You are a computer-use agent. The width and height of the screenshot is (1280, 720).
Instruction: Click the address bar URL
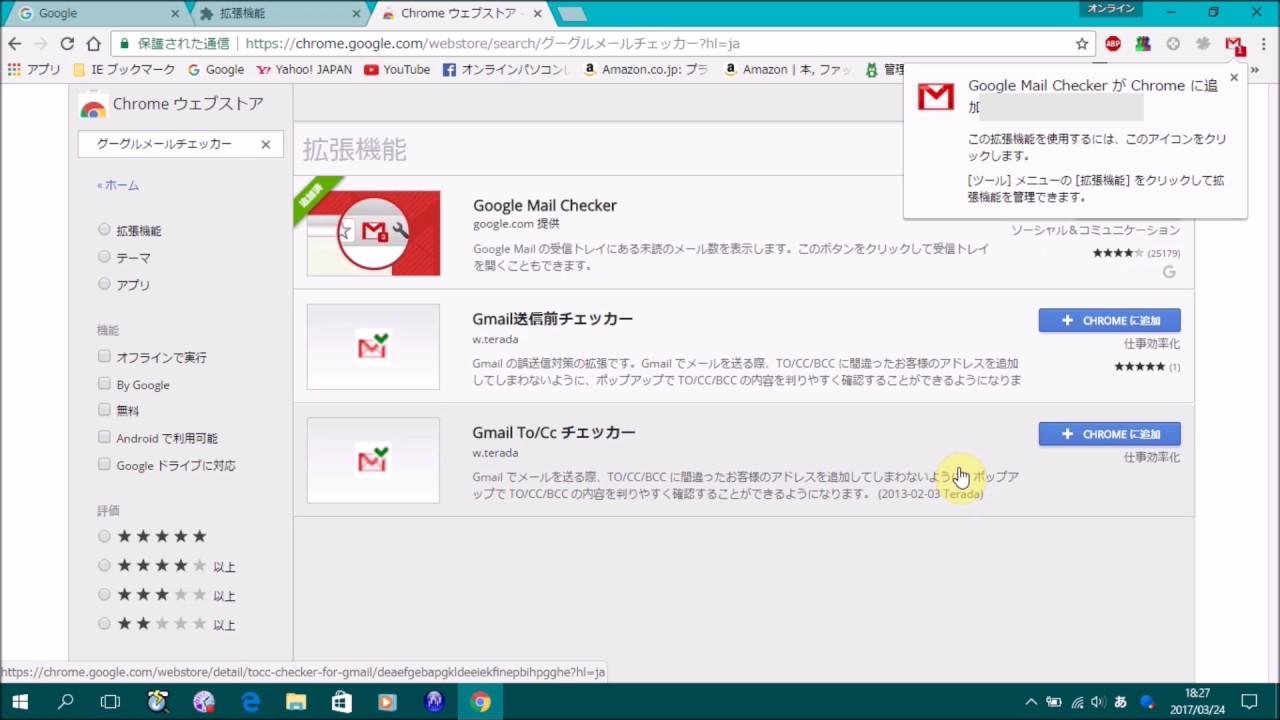coord(492,44)
